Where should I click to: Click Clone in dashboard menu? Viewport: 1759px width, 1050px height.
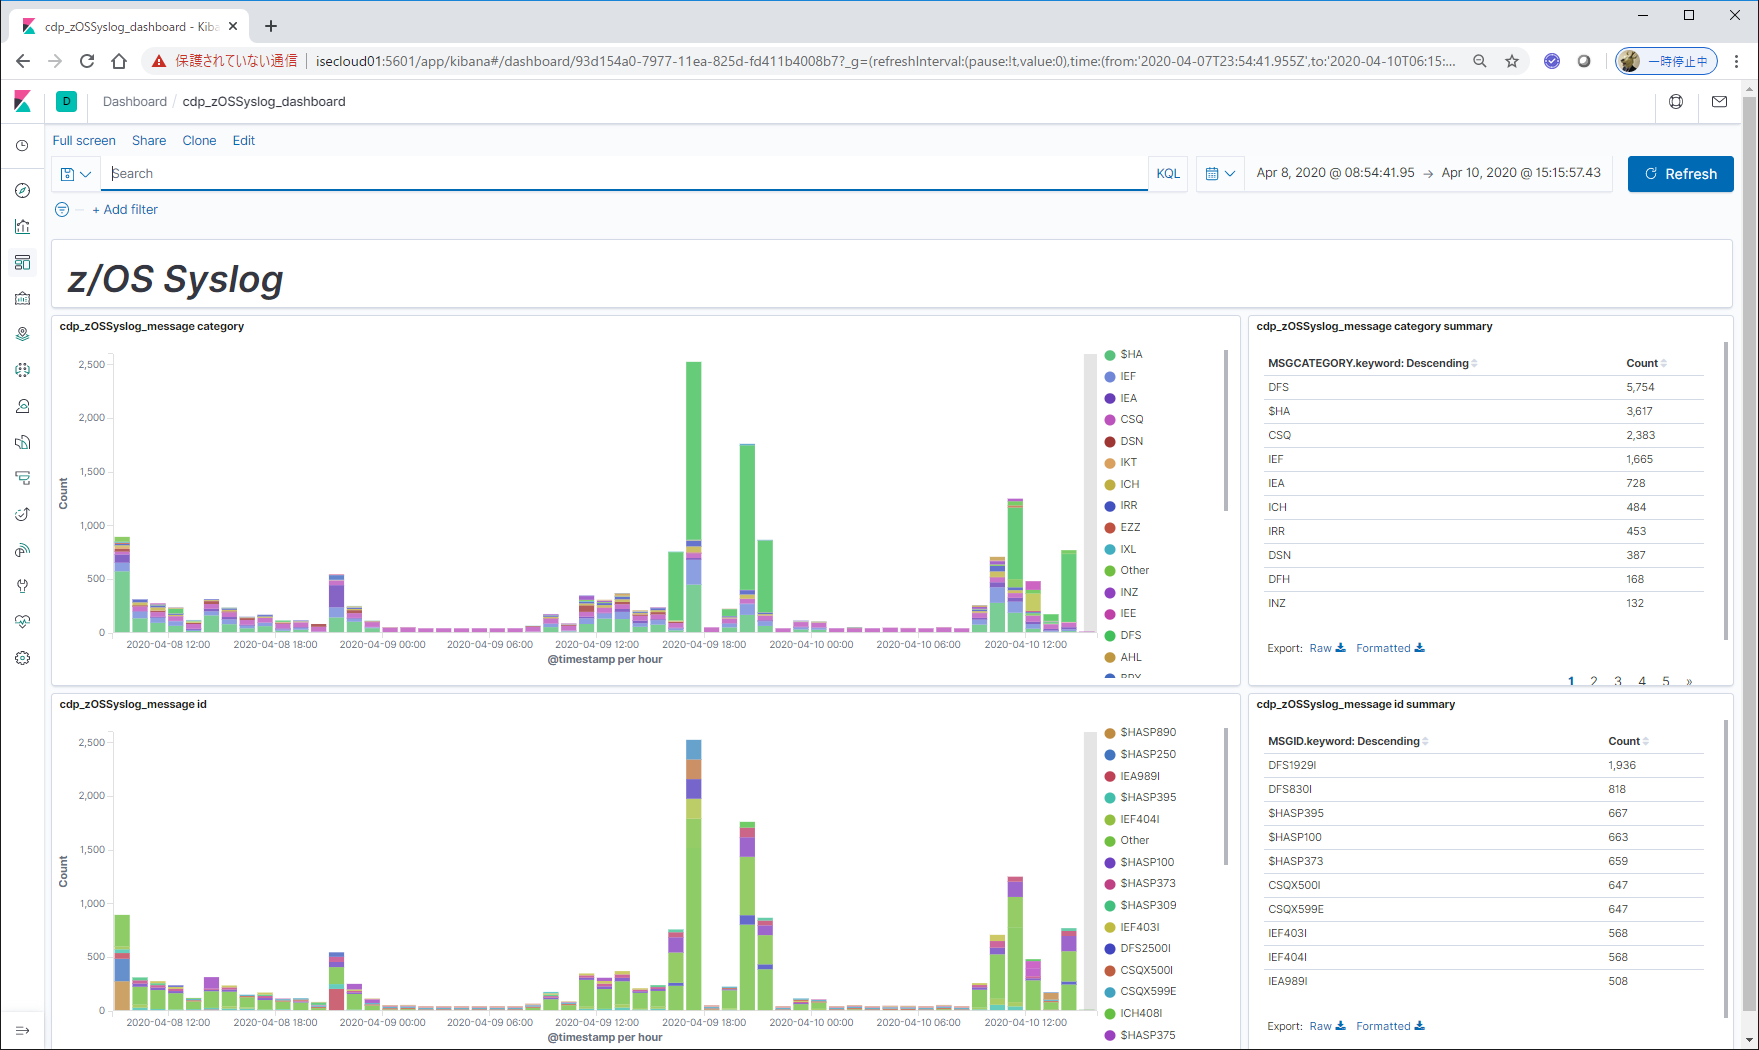tap(199, 141)
